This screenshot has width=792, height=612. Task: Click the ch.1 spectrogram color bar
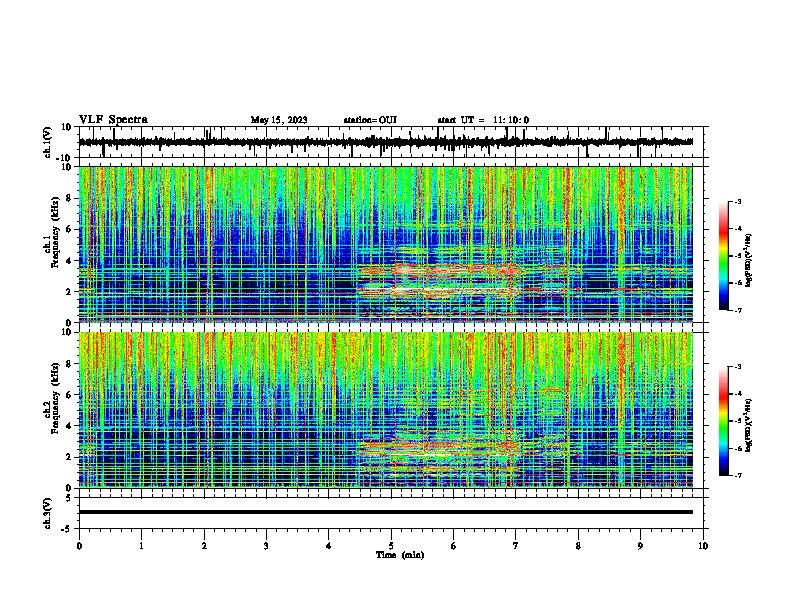click(x=723, y=256)
